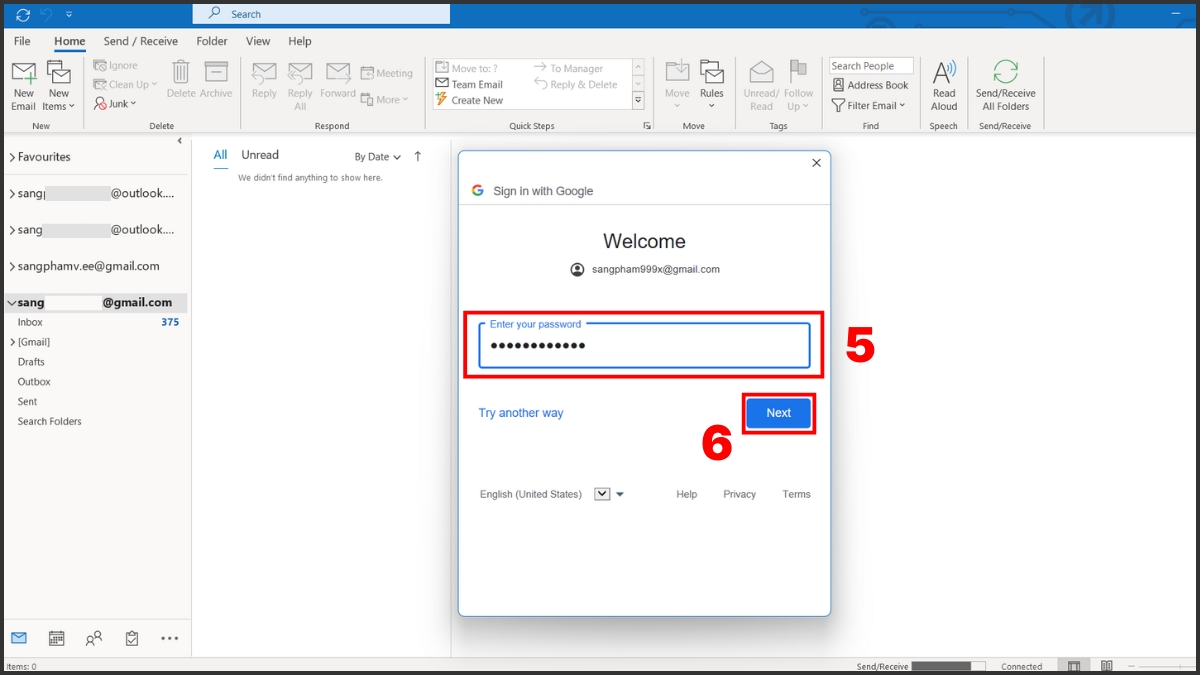Open the Help ribbon tab
Image resolution: width=1200 pixels, height=675 pixels.
300,41
